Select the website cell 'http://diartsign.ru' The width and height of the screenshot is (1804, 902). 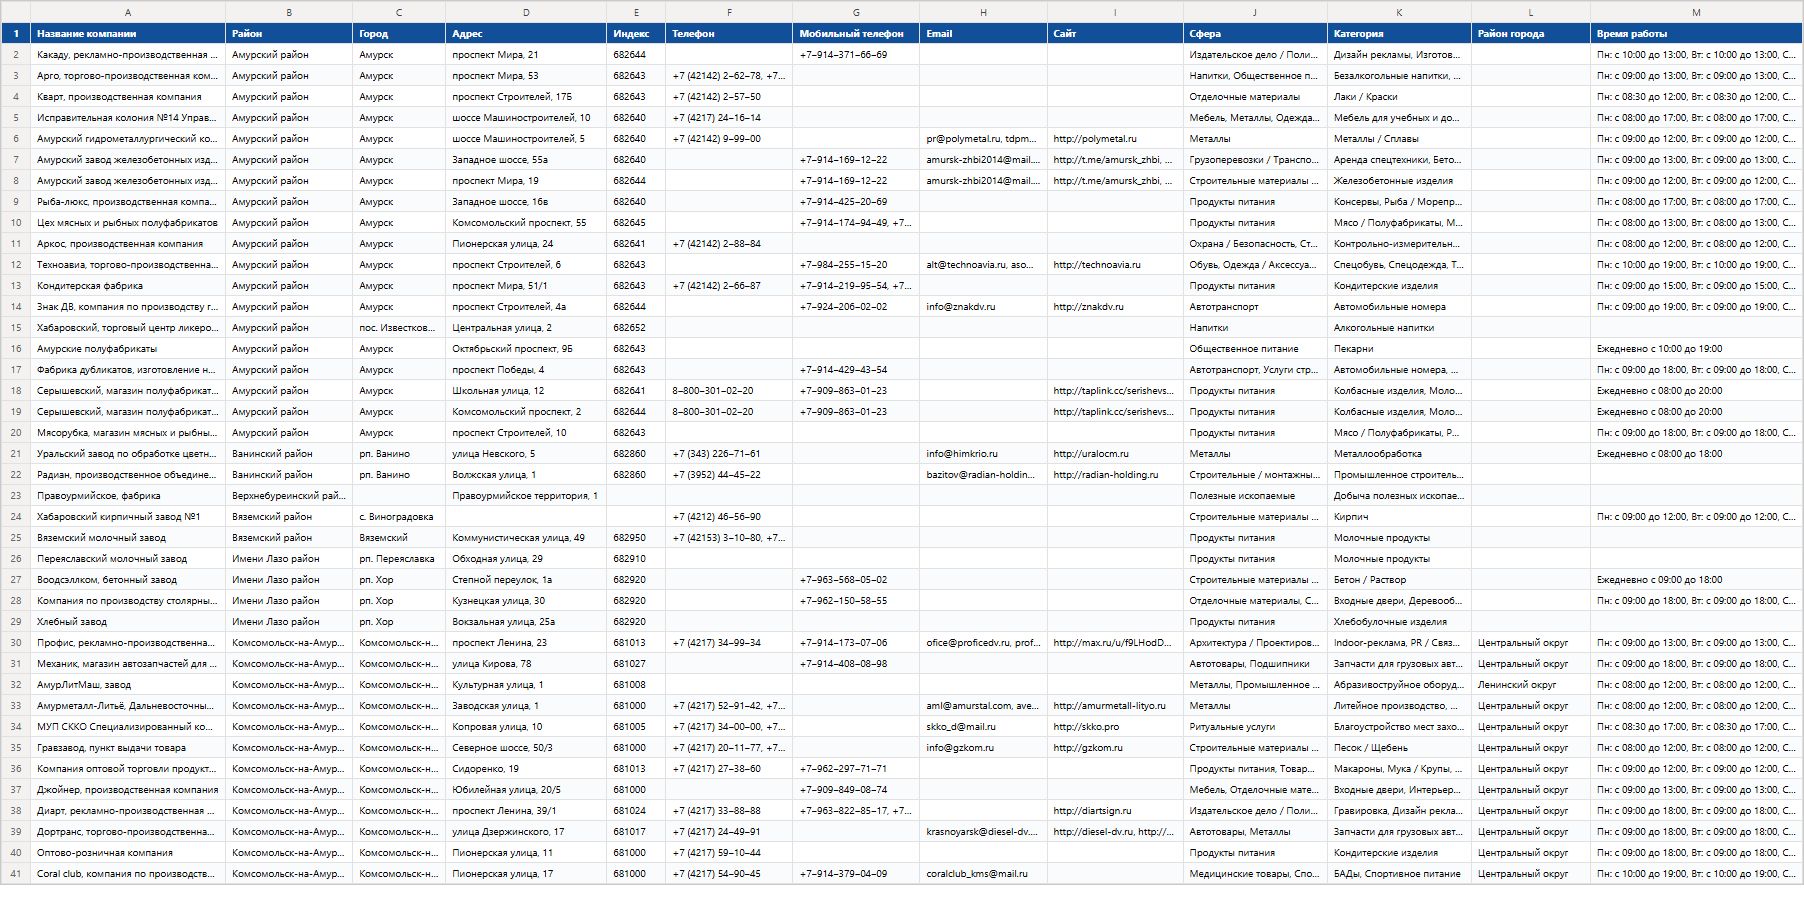coord(1115,811)
